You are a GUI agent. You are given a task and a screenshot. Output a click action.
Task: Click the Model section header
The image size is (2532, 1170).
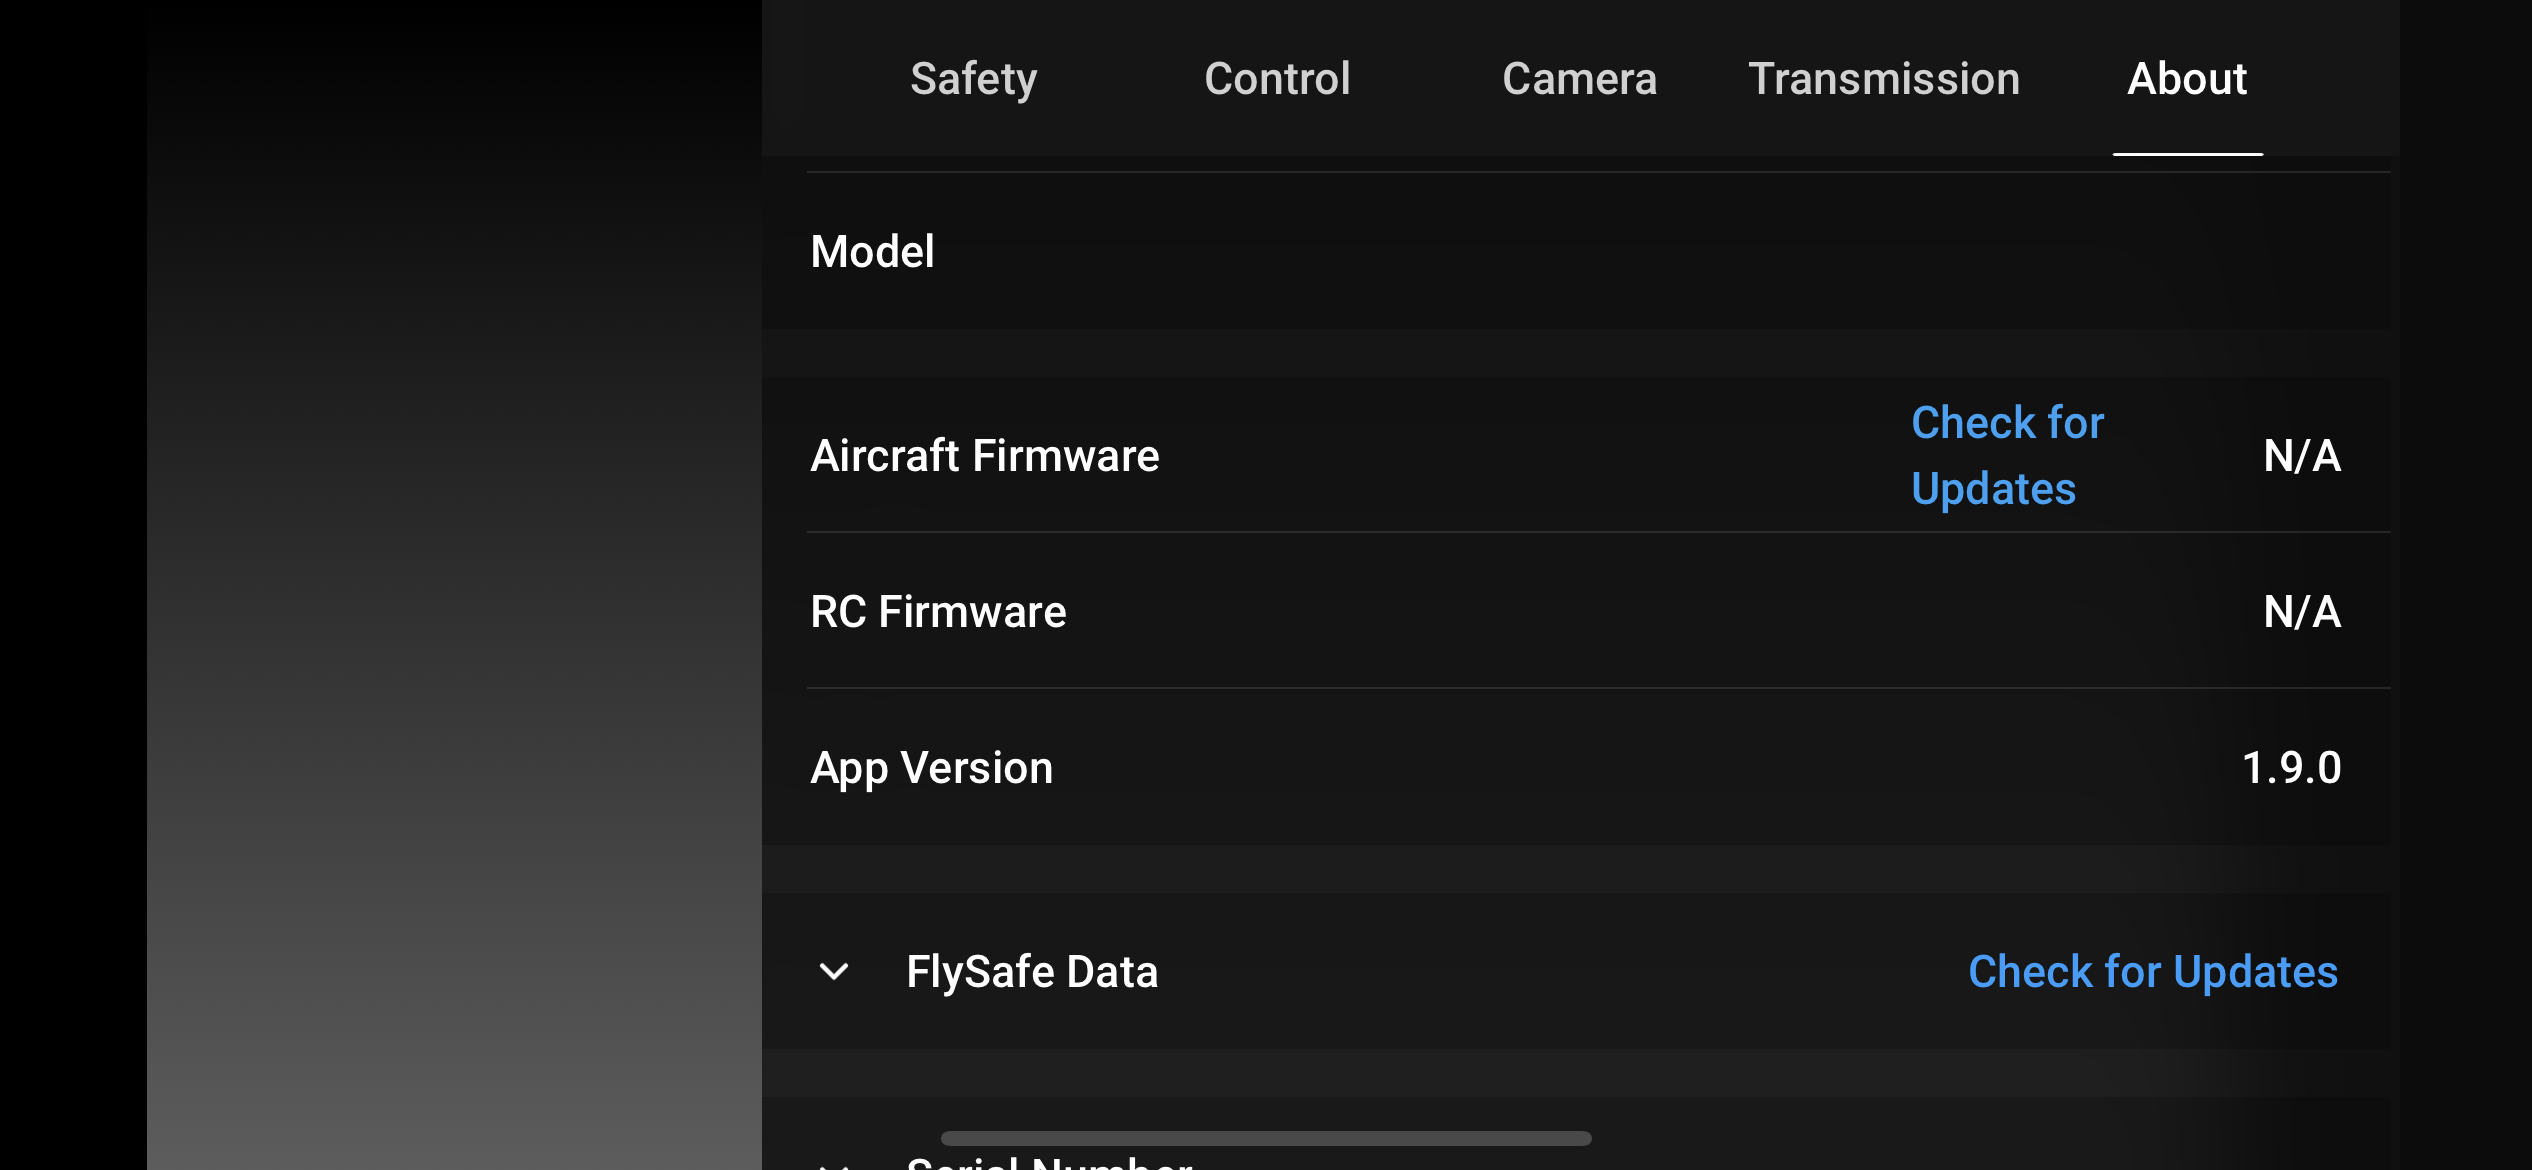[872, 250]
